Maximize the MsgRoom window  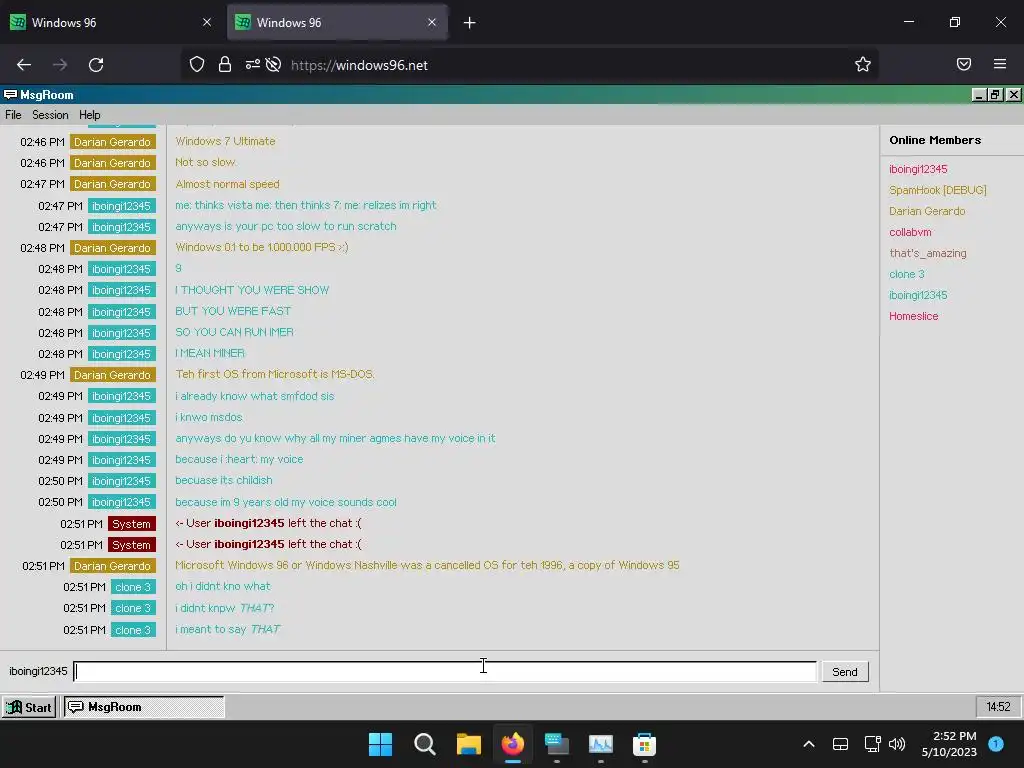(x=995, y=95)
